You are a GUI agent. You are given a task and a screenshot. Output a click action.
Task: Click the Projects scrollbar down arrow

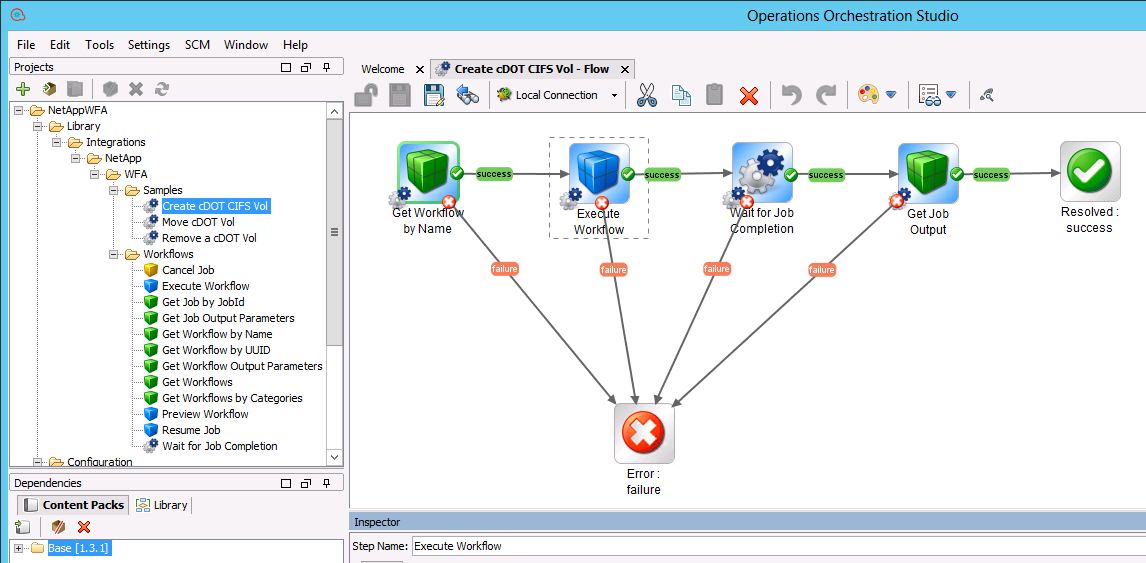[334, 457]
